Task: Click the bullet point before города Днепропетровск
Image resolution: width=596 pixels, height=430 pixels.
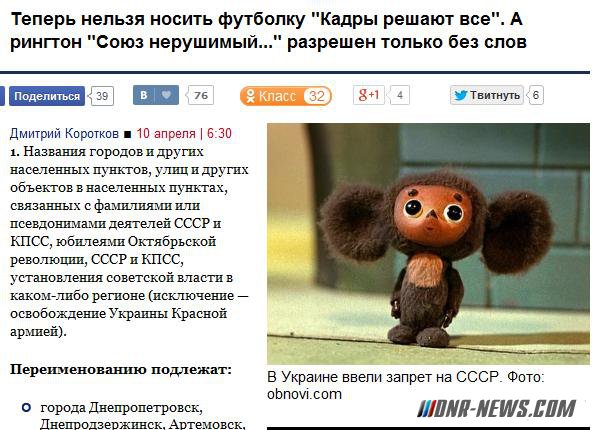Action: click(x=26, y=408)
